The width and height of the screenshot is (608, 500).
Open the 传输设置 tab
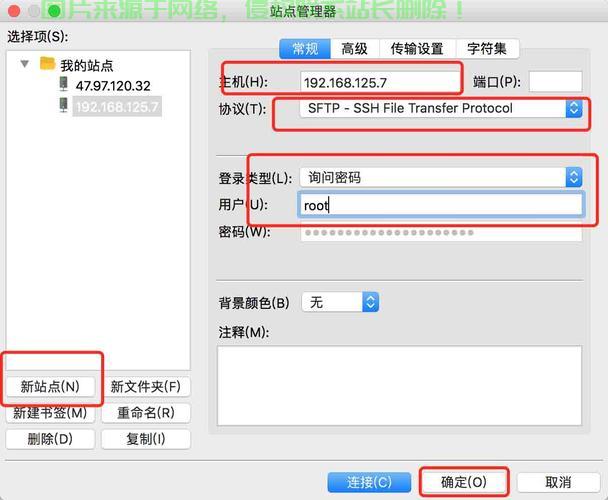417,48
